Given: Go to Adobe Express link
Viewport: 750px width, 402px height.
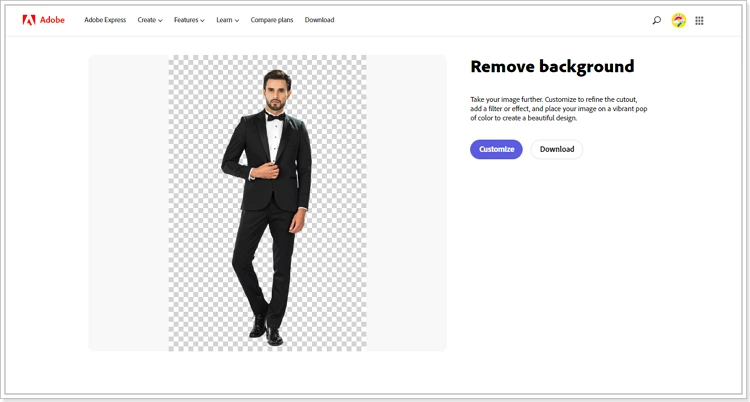Looking at the screenshot, I should 105,20.
